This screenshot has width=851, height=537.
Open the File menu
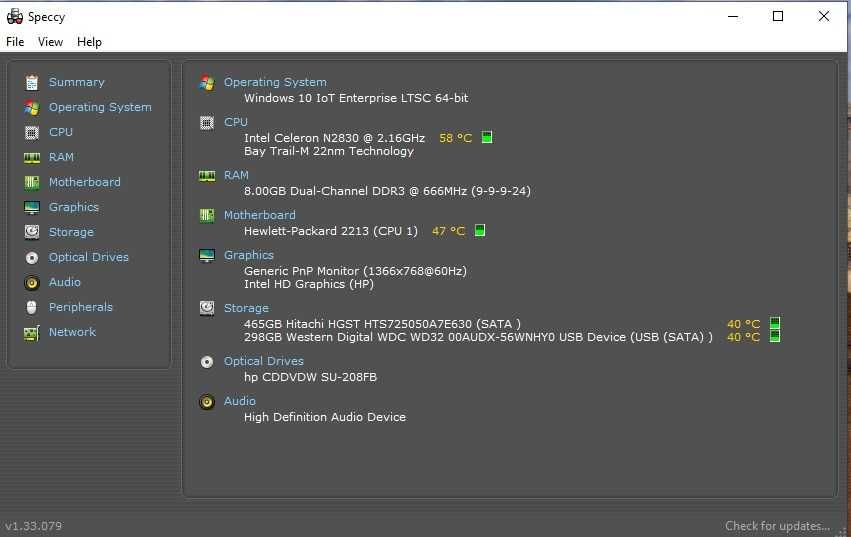point(15,42)
